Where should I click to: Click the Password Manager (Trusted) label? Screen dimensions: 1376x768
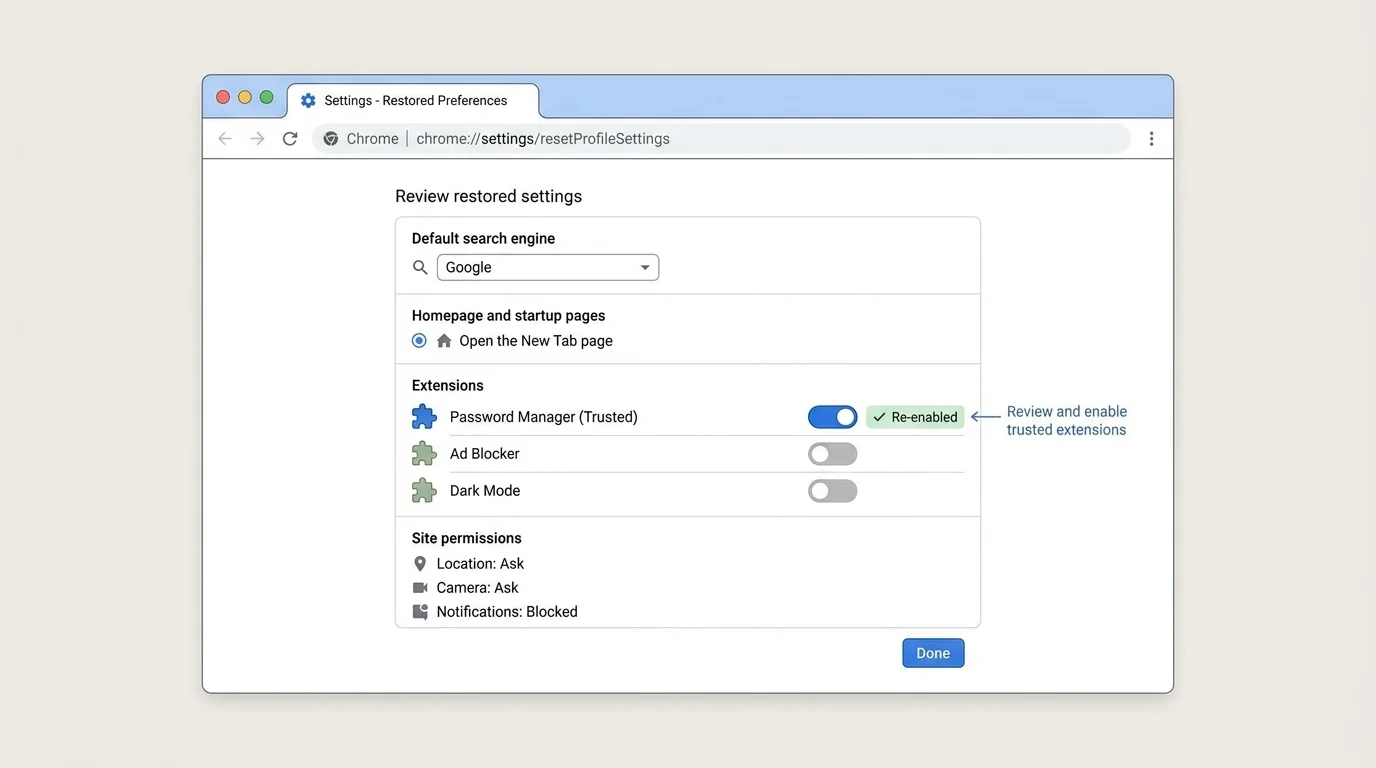tap(544, 417)
